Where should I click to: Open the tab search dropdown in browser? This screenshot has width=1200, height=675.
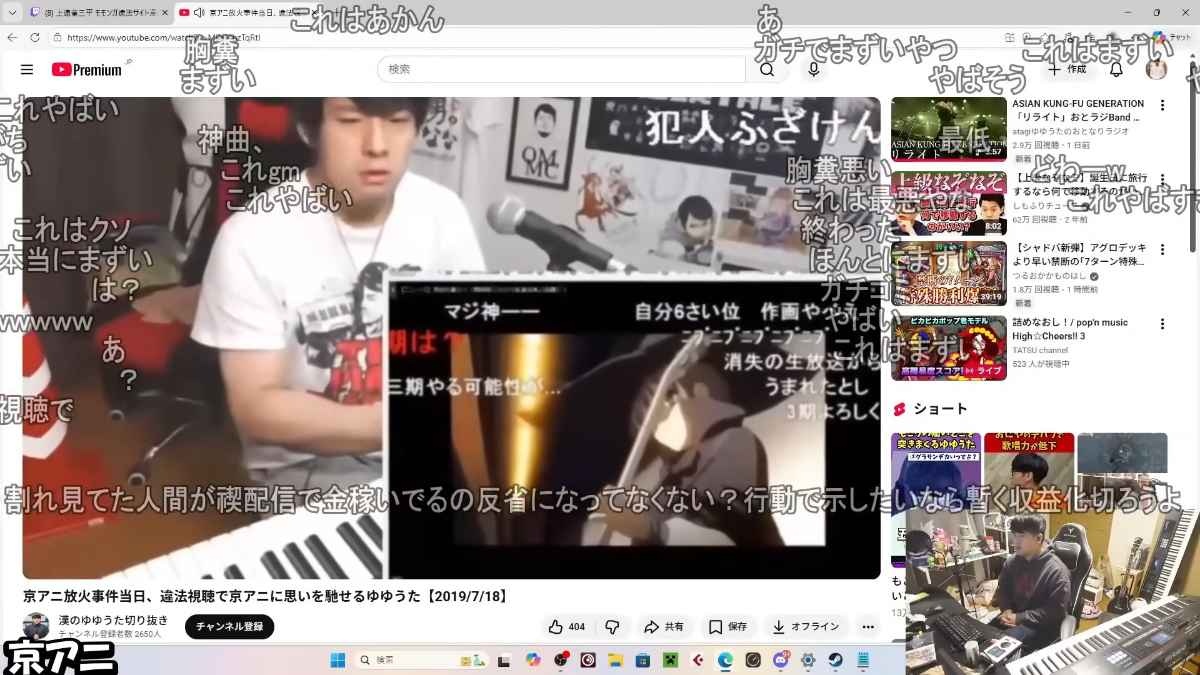tap(12, 12)
